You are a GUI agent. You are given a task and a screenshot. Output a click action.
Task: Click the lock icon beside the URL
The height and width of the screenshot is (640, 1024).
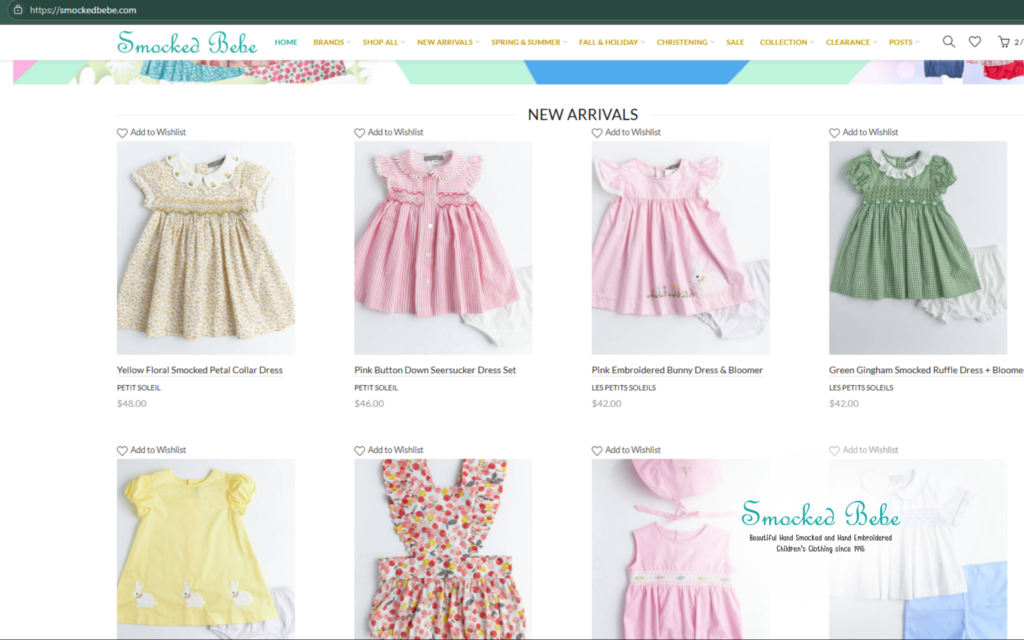(18, 10)
